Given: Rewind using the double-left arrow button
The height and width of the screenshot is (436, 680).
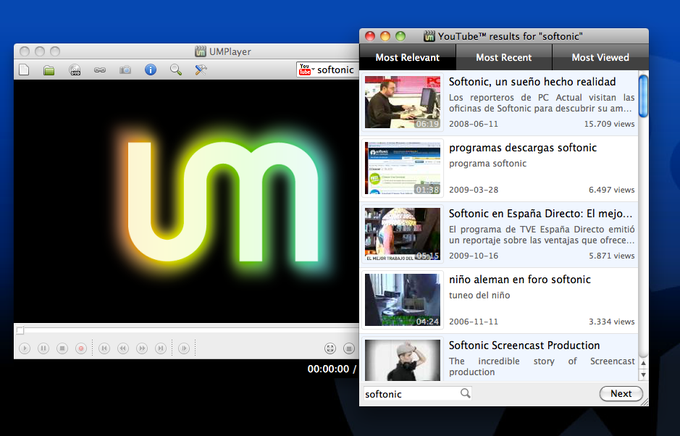Looking at the screenshot, I should (x=123, y=348).
